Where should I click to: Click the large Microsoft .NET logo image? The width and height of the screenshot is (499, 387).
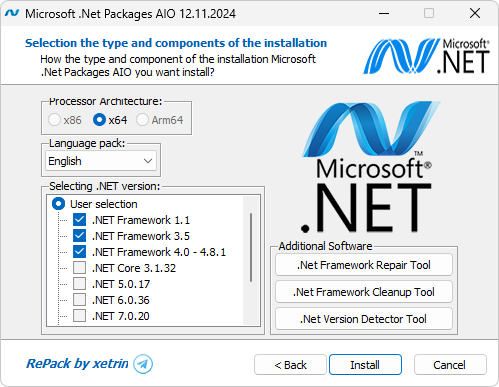(368, 167)
